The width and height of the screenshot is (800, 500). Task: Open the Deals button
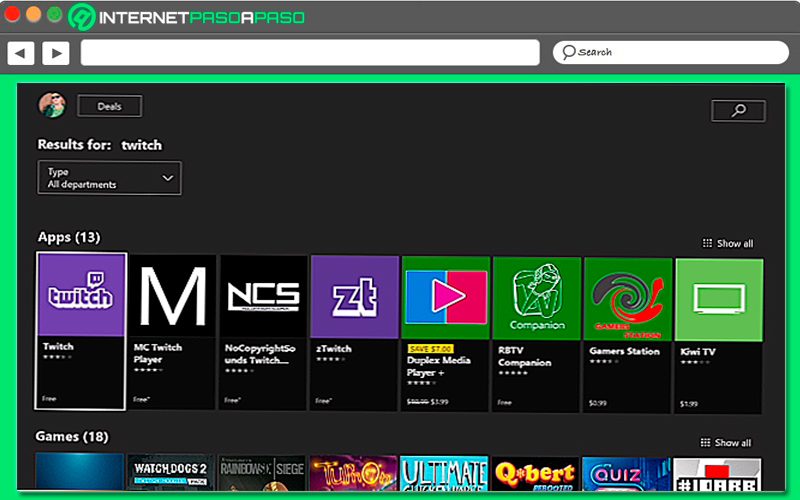[110, 106]
